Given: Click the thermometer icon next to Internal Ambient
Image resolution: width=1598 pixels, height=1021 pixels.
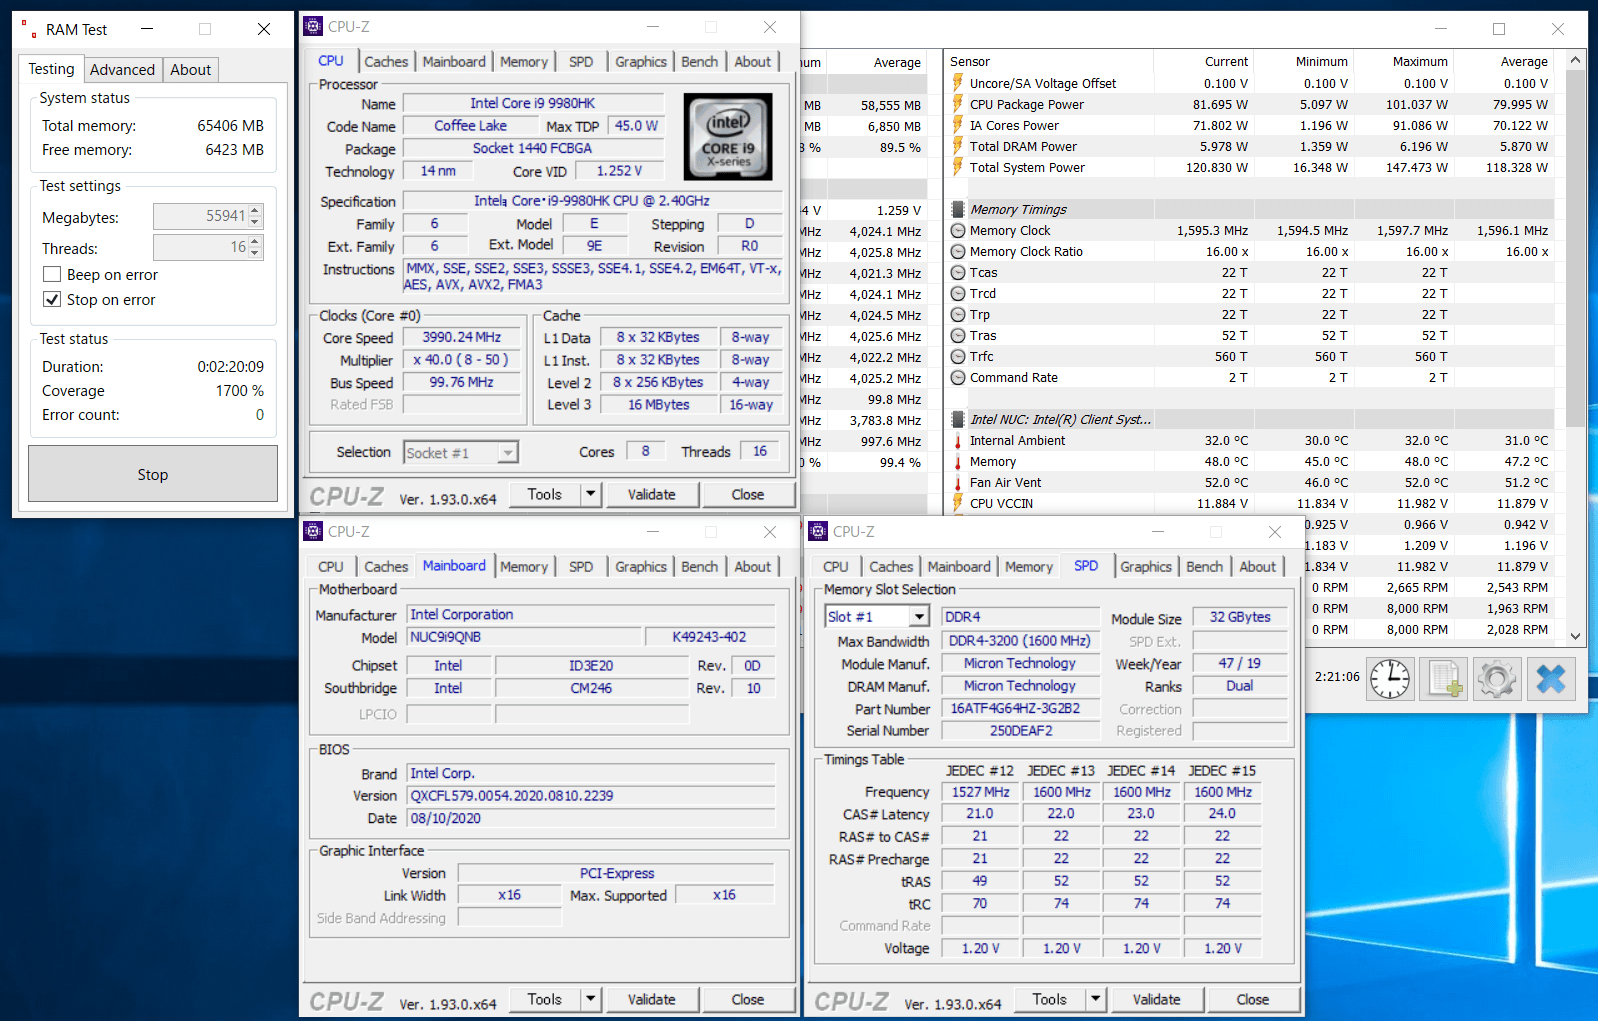Looking at the screenshot, I should click(958, 441).
